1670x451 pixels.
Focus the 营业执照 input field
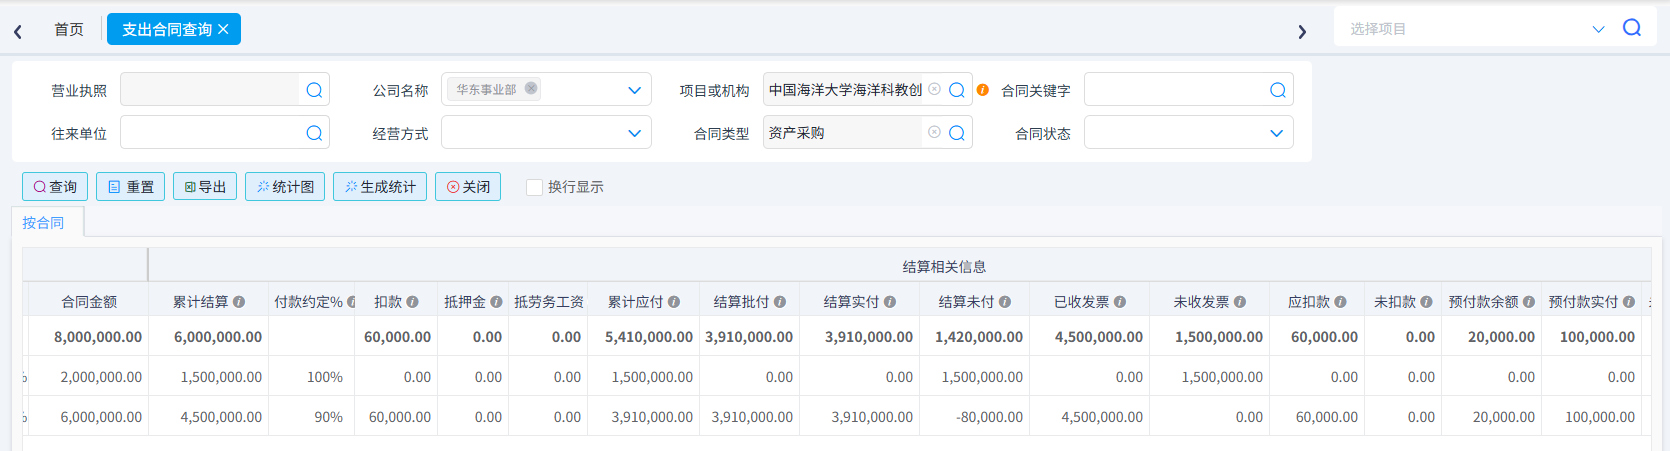[x=210, y=90]
